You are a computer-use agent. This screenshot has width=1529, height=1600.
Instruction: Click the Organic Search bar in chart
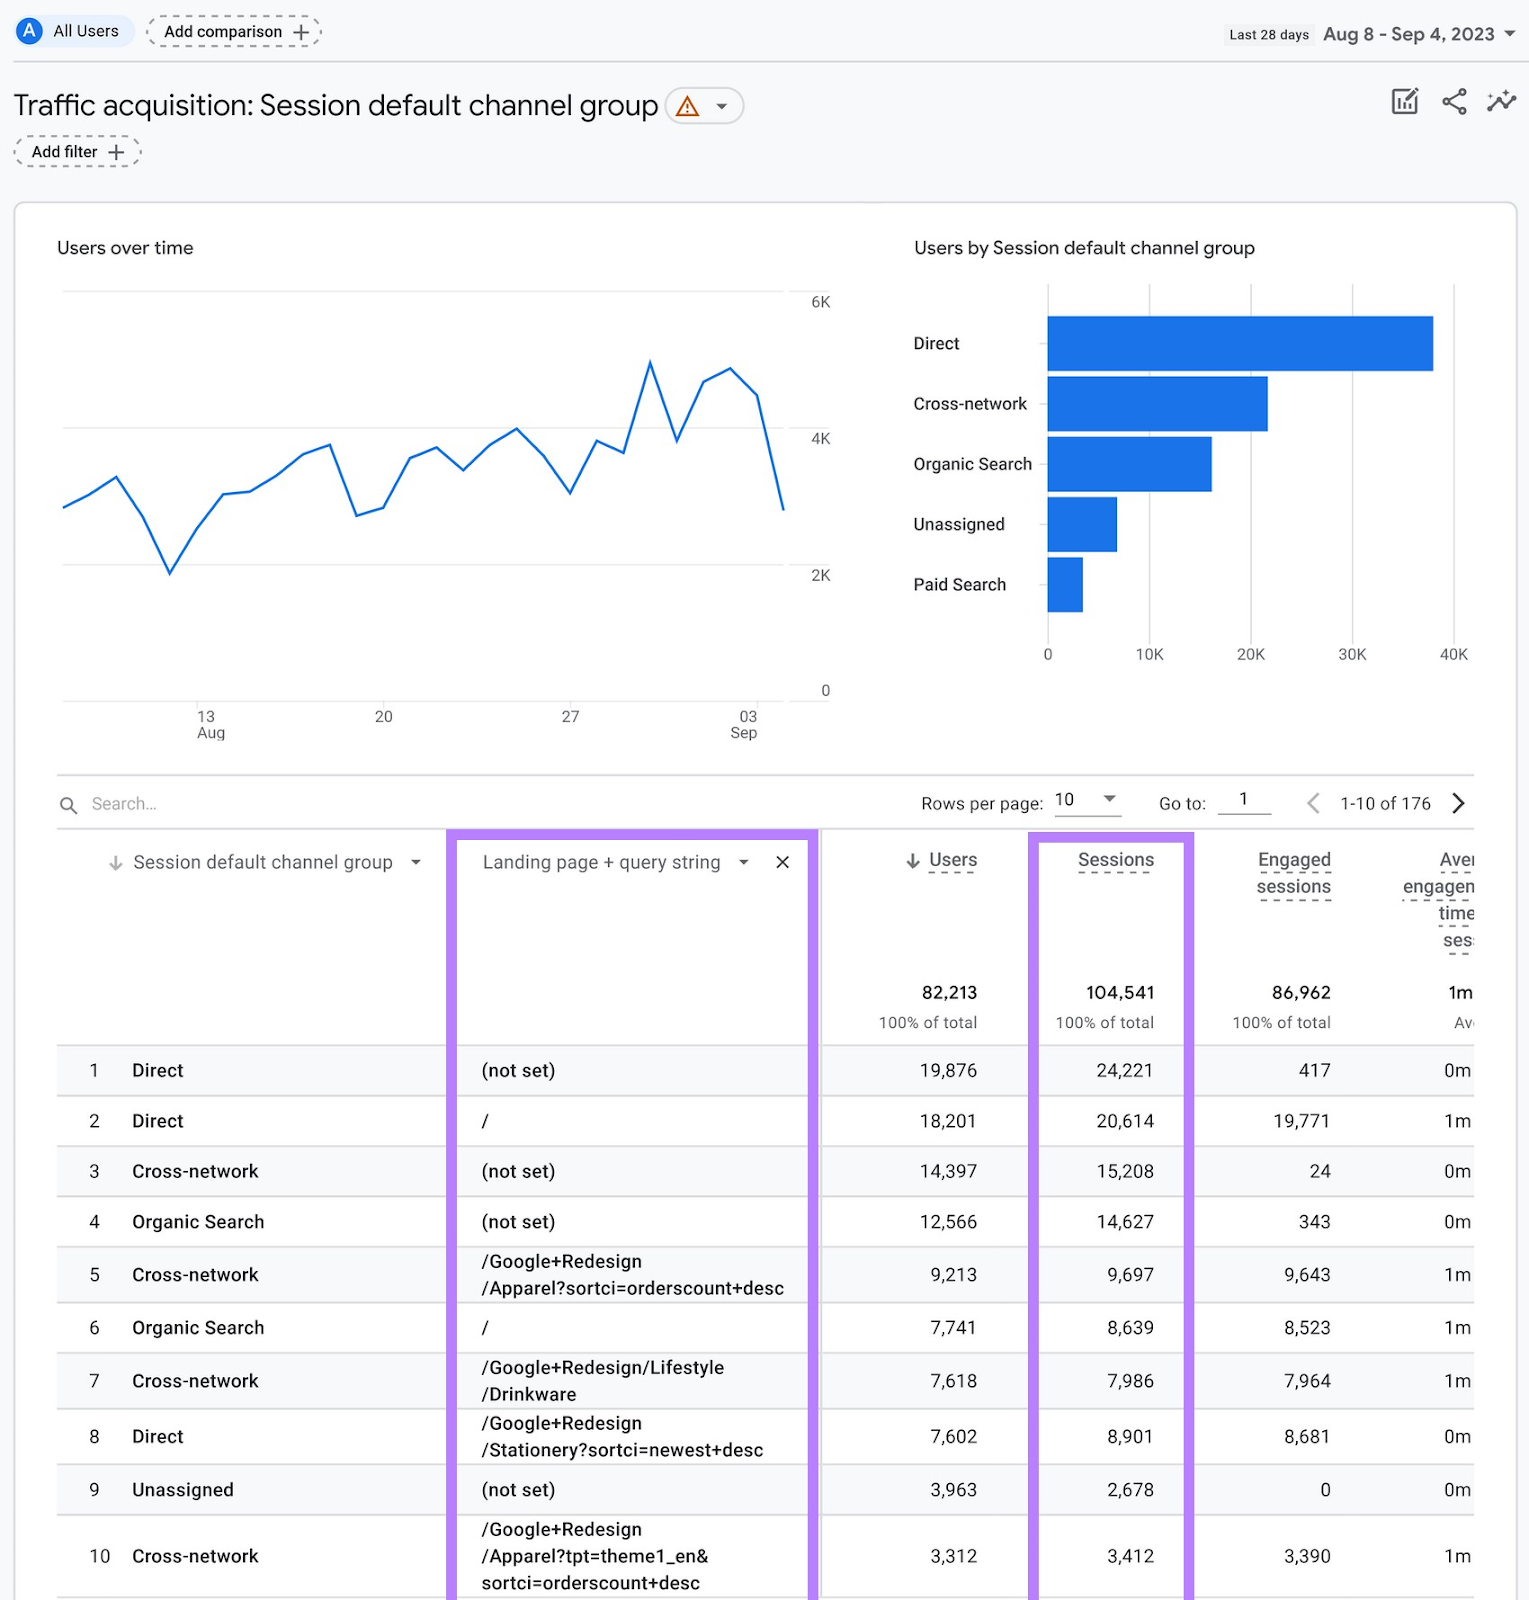click(x=1130, y=464)
